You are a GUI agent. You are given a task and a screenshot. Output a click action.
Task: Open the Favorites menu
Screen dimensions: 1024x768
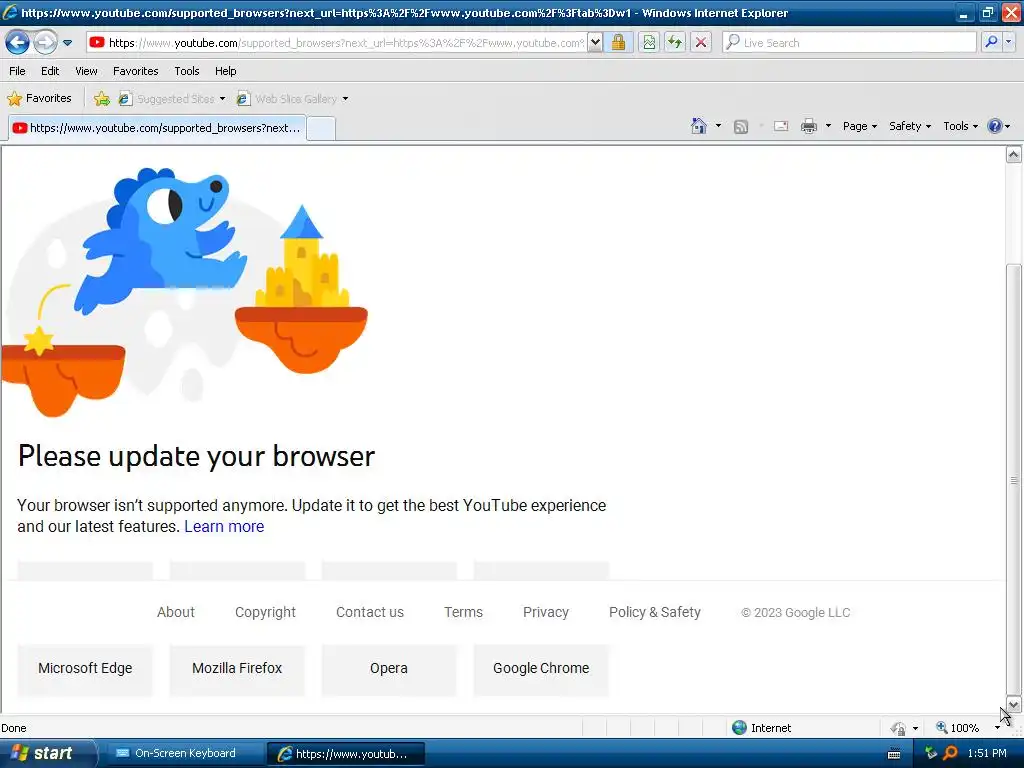(x=135, y=71)
